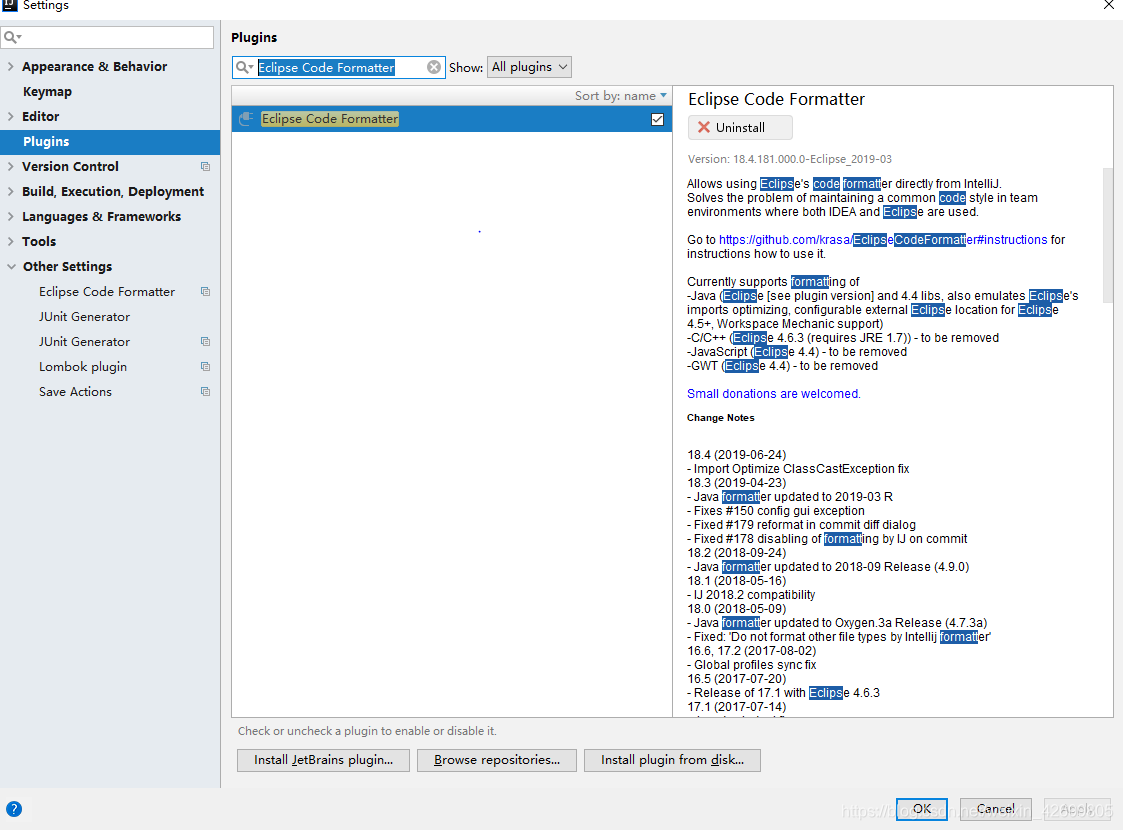Image resolution: width=1123 pixels, height=830 pixels.
Task: Open settings search magnifier options
Action: click(12, 37)
